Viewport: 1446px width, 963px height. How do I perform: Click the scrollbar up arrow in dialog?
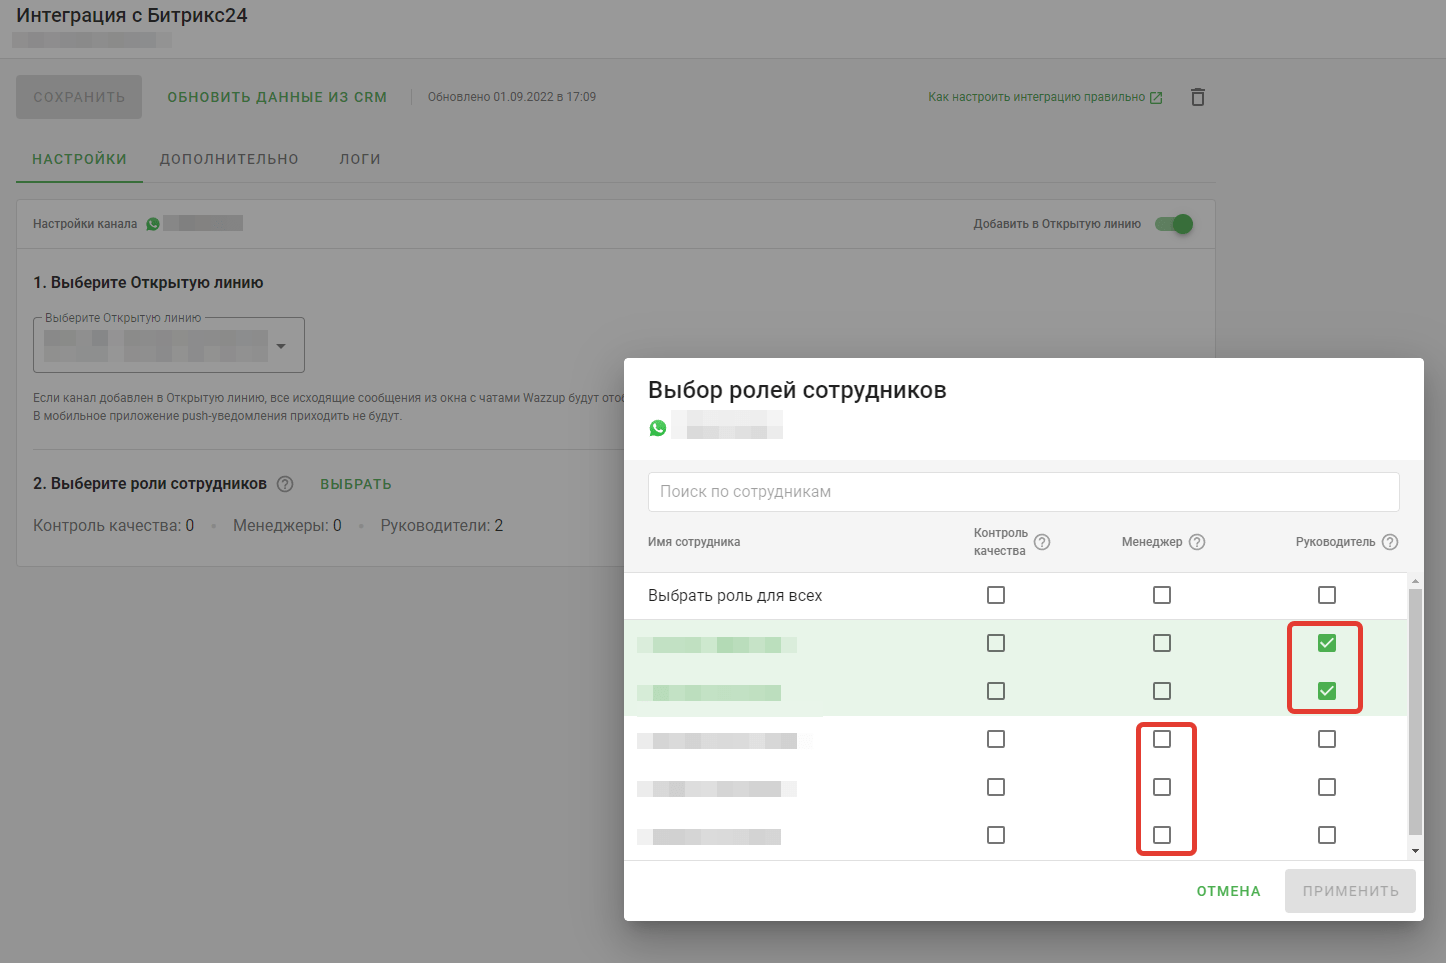tap(1415, 581)
